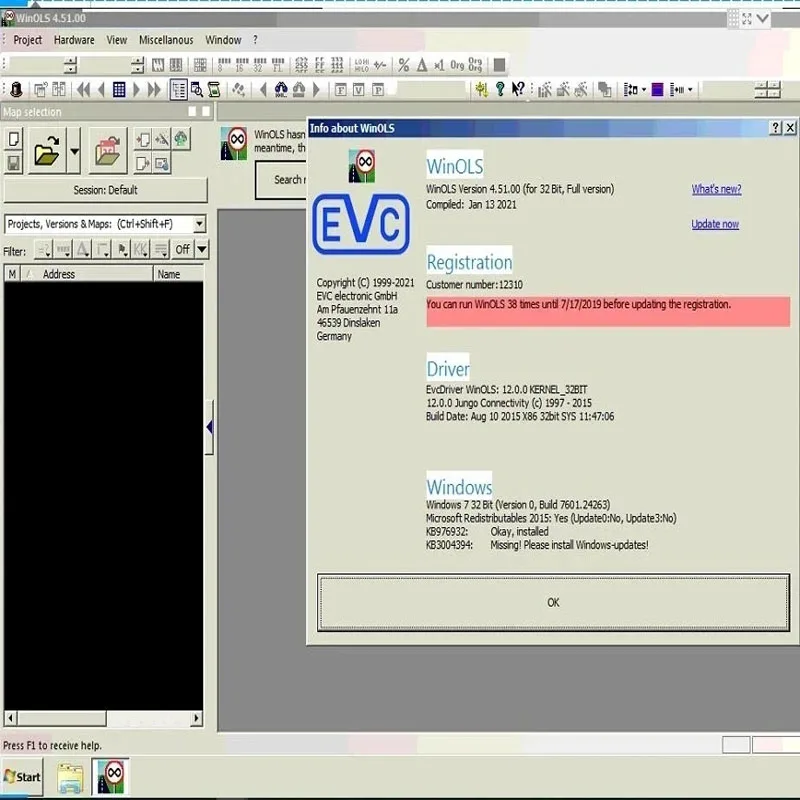Viewport: 800px width, 800px height.
Task: Toggle the lines filter button next to Off
Action: pyautogui.click(x=161, y=249)
